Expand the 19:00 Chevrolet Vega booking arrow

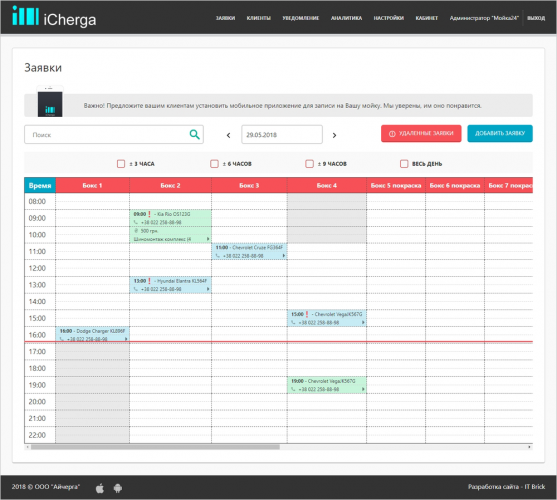click(x=363, y=389)
